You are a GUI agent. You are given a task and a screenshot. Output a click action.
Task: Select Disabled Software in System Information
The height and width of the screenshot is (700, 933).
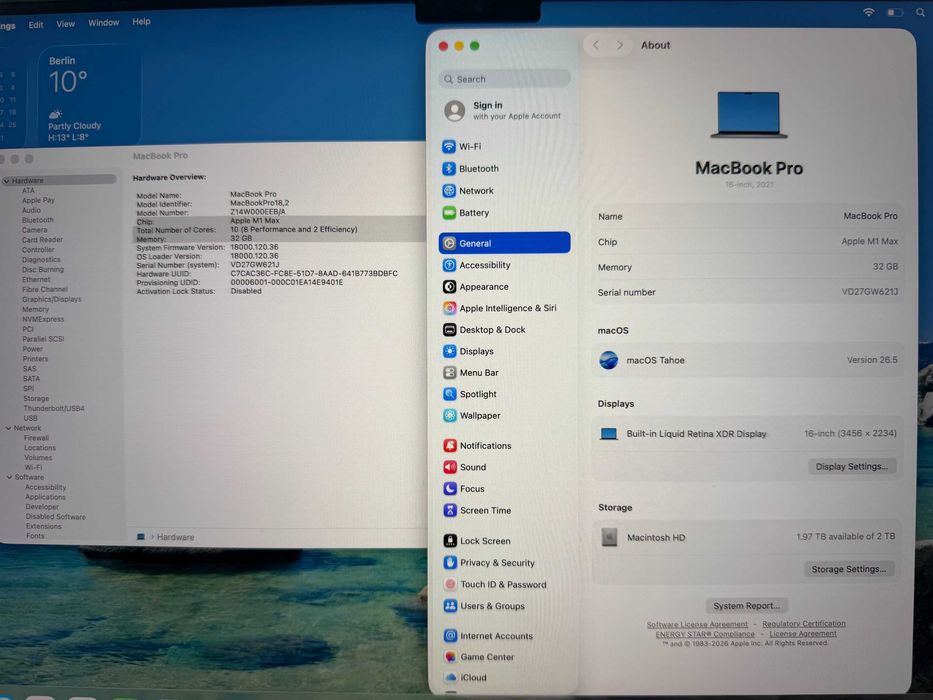pyautogui.click(x=55, y=517)
